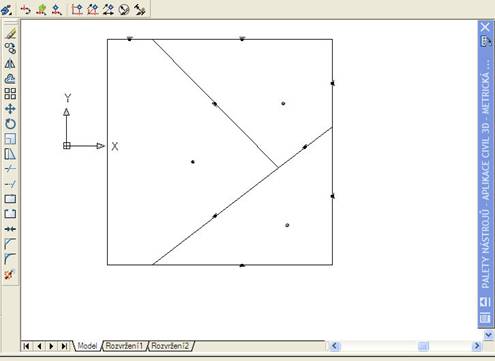
Task: Click the Explode tool icon
Action: click(x=10, y=274)
